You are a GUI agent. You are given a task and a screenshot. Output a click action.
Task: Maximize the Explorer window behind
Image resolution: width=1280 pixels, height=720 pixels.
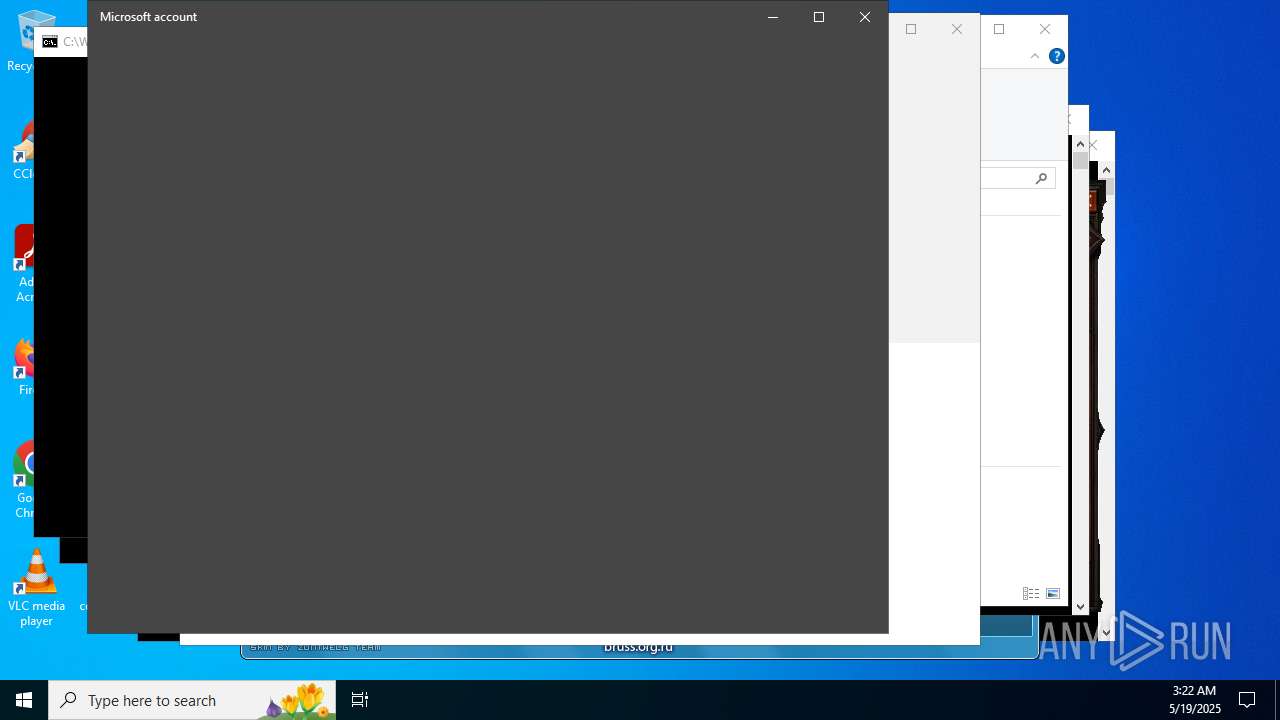coord(999,29)
